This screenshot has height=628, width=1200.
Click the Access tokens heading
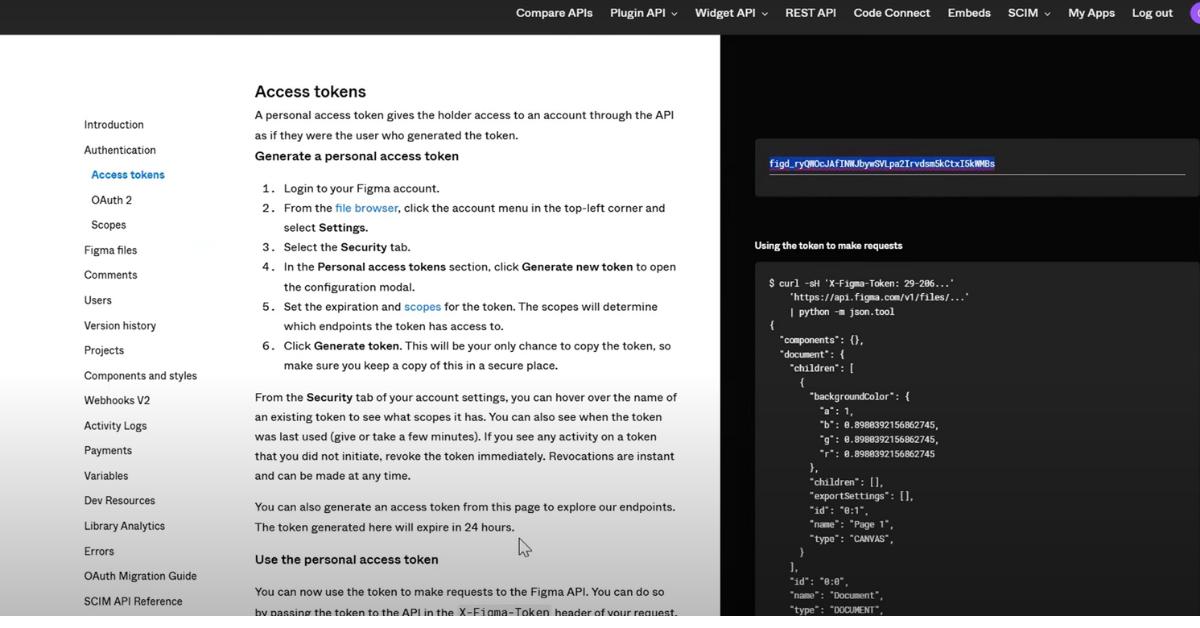click(x=310, y=92)
